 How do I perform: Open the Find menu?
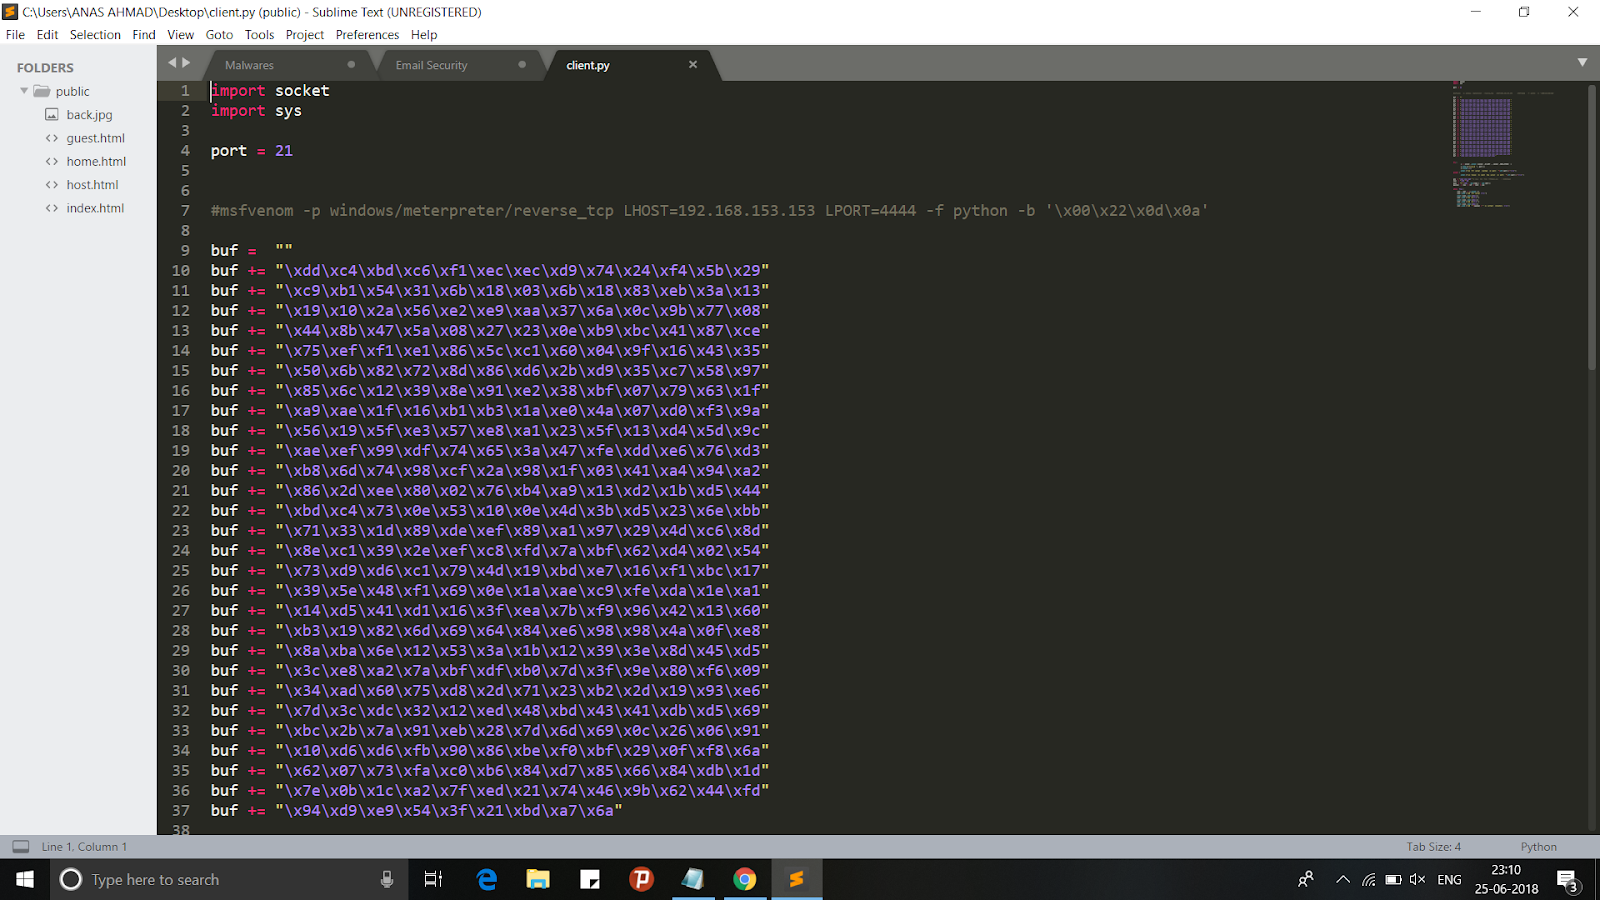(144, 34)
